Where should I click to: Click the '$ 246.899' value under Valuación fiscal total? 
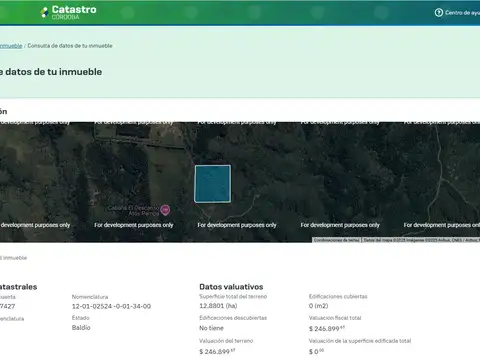coord(327,329)
